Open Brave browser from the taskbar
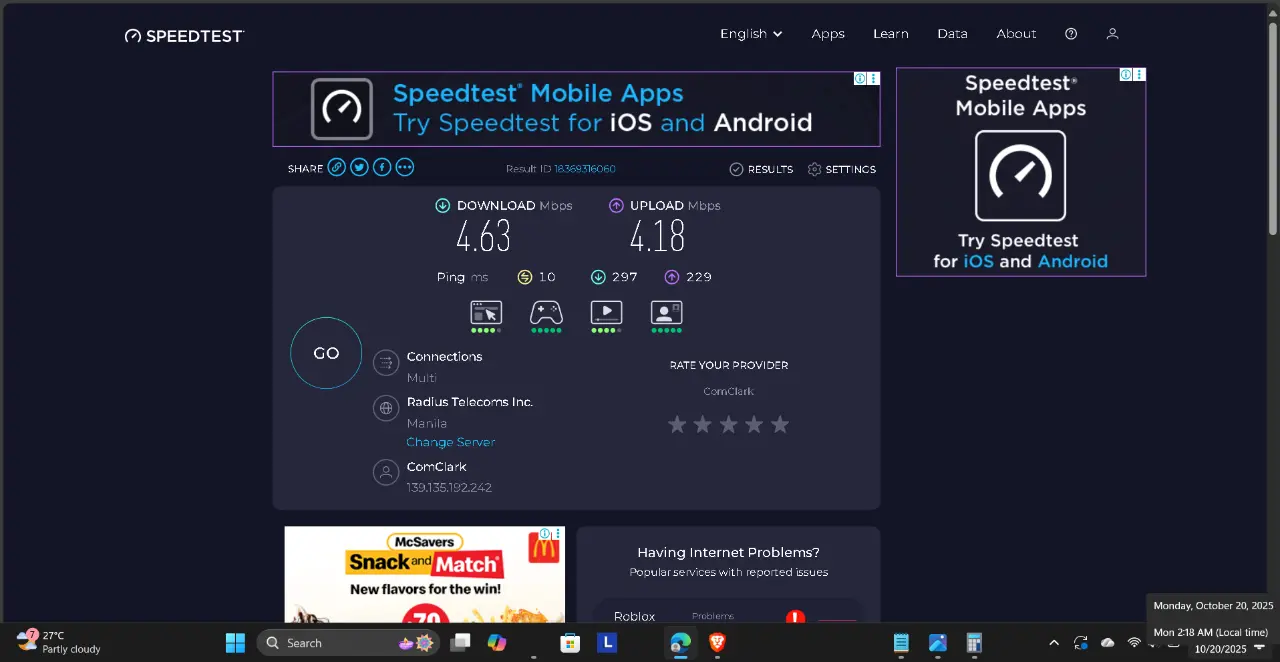1280x662 pixels. [717, 643]
